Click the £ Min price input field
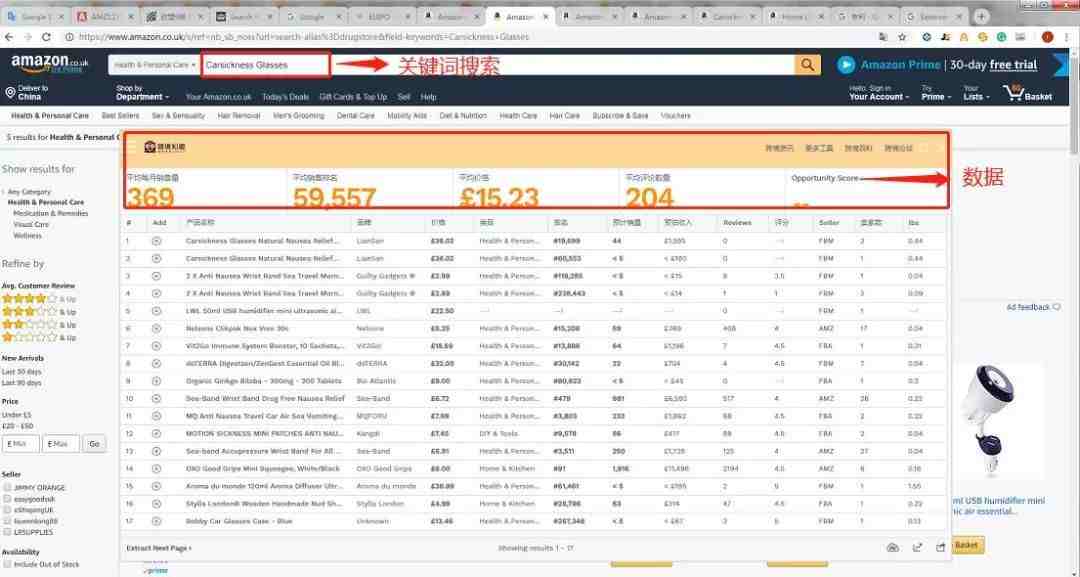 pos(21,444)
